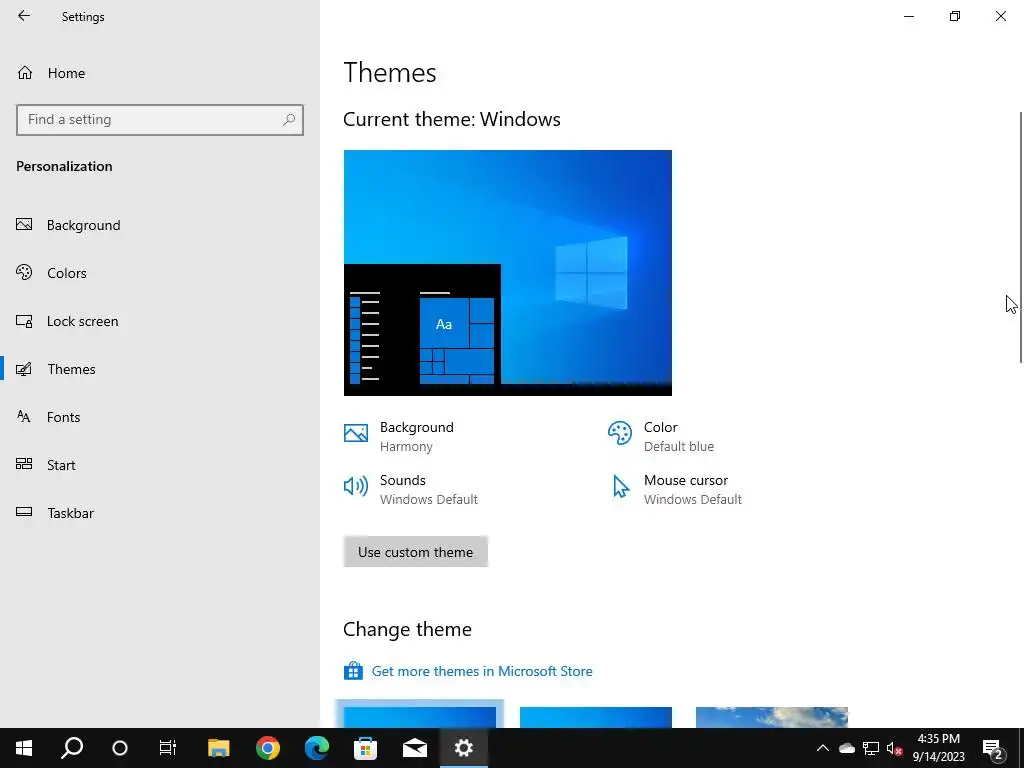Viewport: 1024px width, 768px height.
Task: Select the sky and clouds theme thumbnail
Action: 772,717
